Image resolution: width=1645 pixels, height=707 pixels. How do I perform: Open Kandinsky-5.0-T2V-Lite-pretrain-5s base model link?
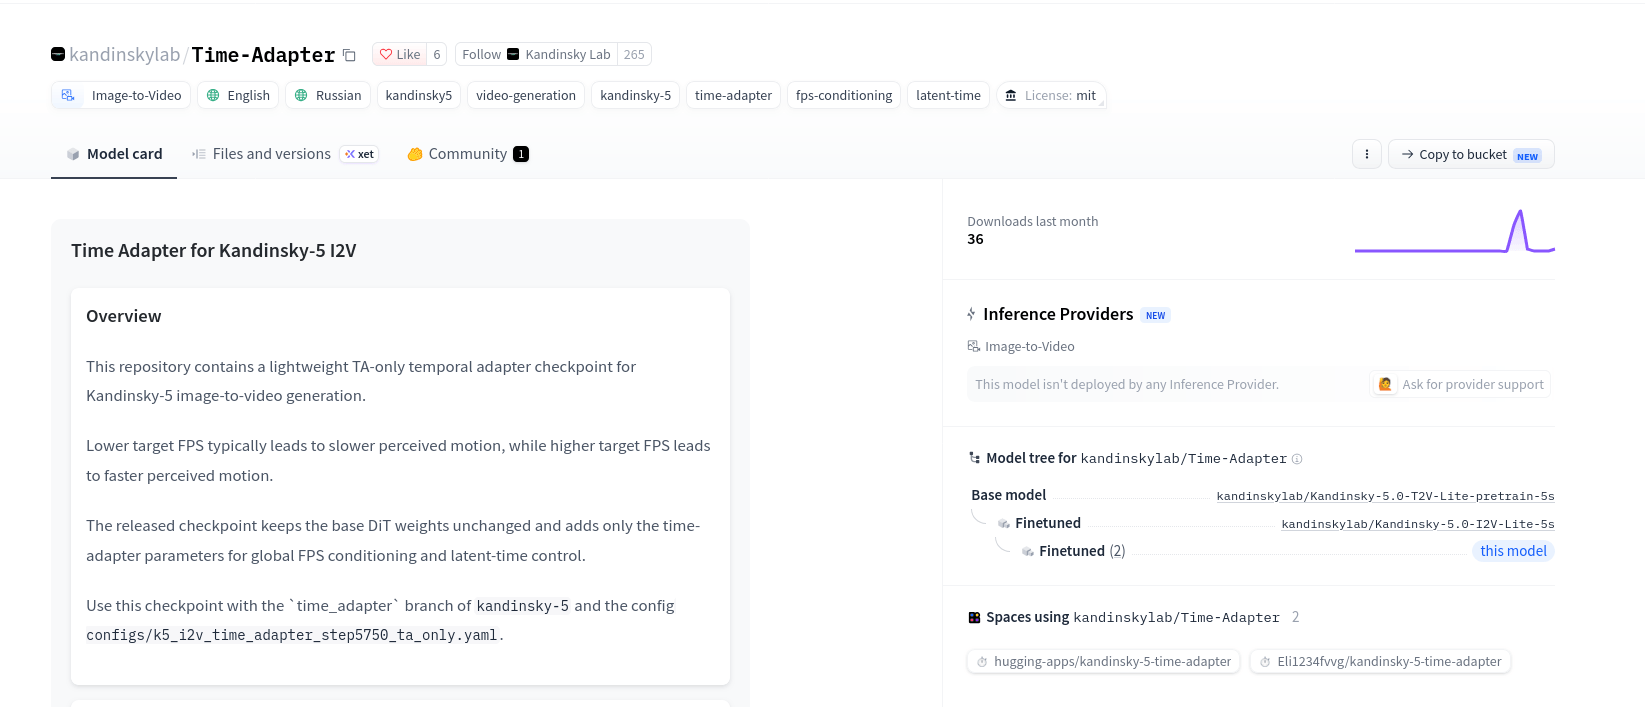1385,496
